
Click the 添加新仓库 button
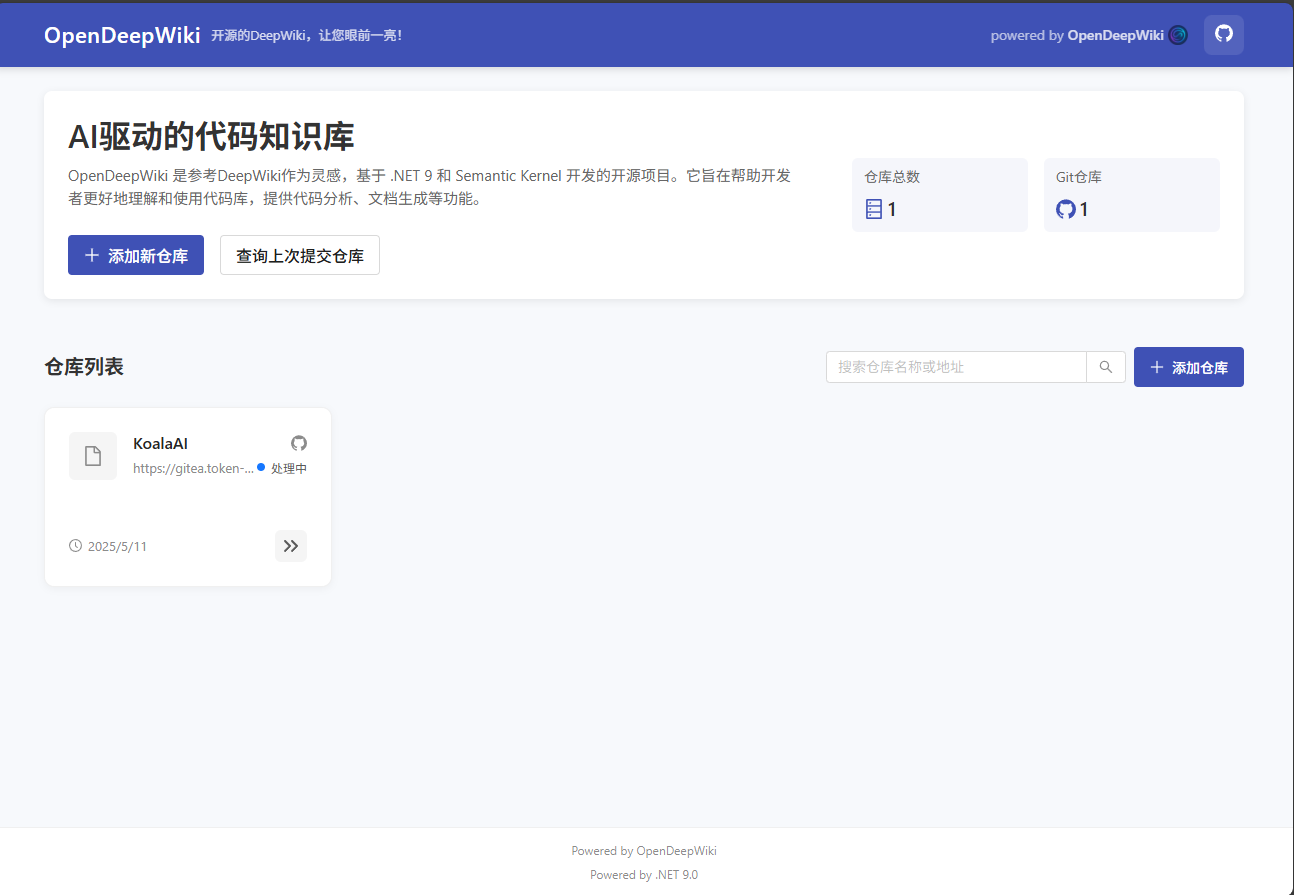pyautogui.click(x=136, y=255)
